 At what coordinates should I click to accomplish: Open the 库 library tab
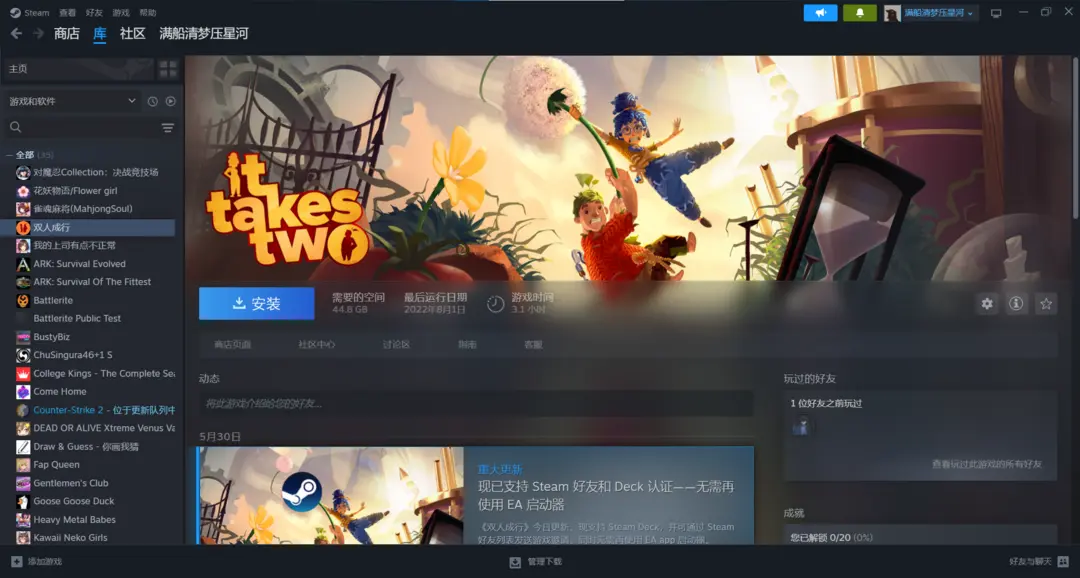click(x=100, y=33)
